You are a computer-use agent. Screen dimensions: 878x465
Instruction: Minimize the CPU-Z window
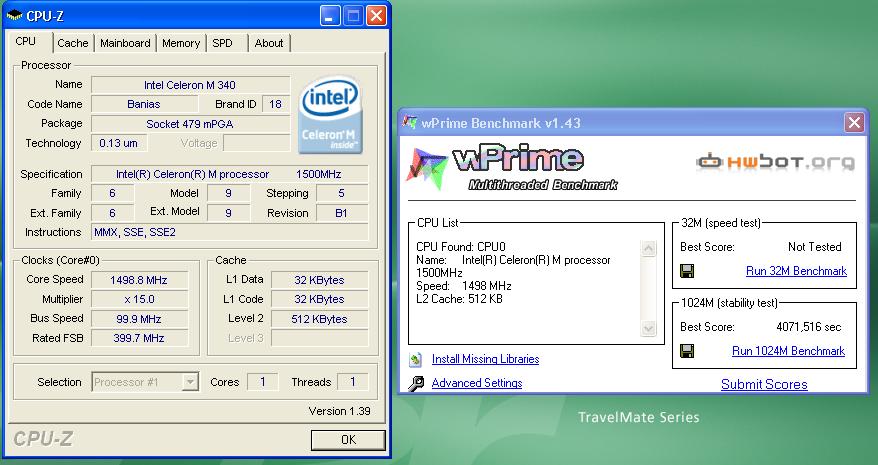[330, 16]
